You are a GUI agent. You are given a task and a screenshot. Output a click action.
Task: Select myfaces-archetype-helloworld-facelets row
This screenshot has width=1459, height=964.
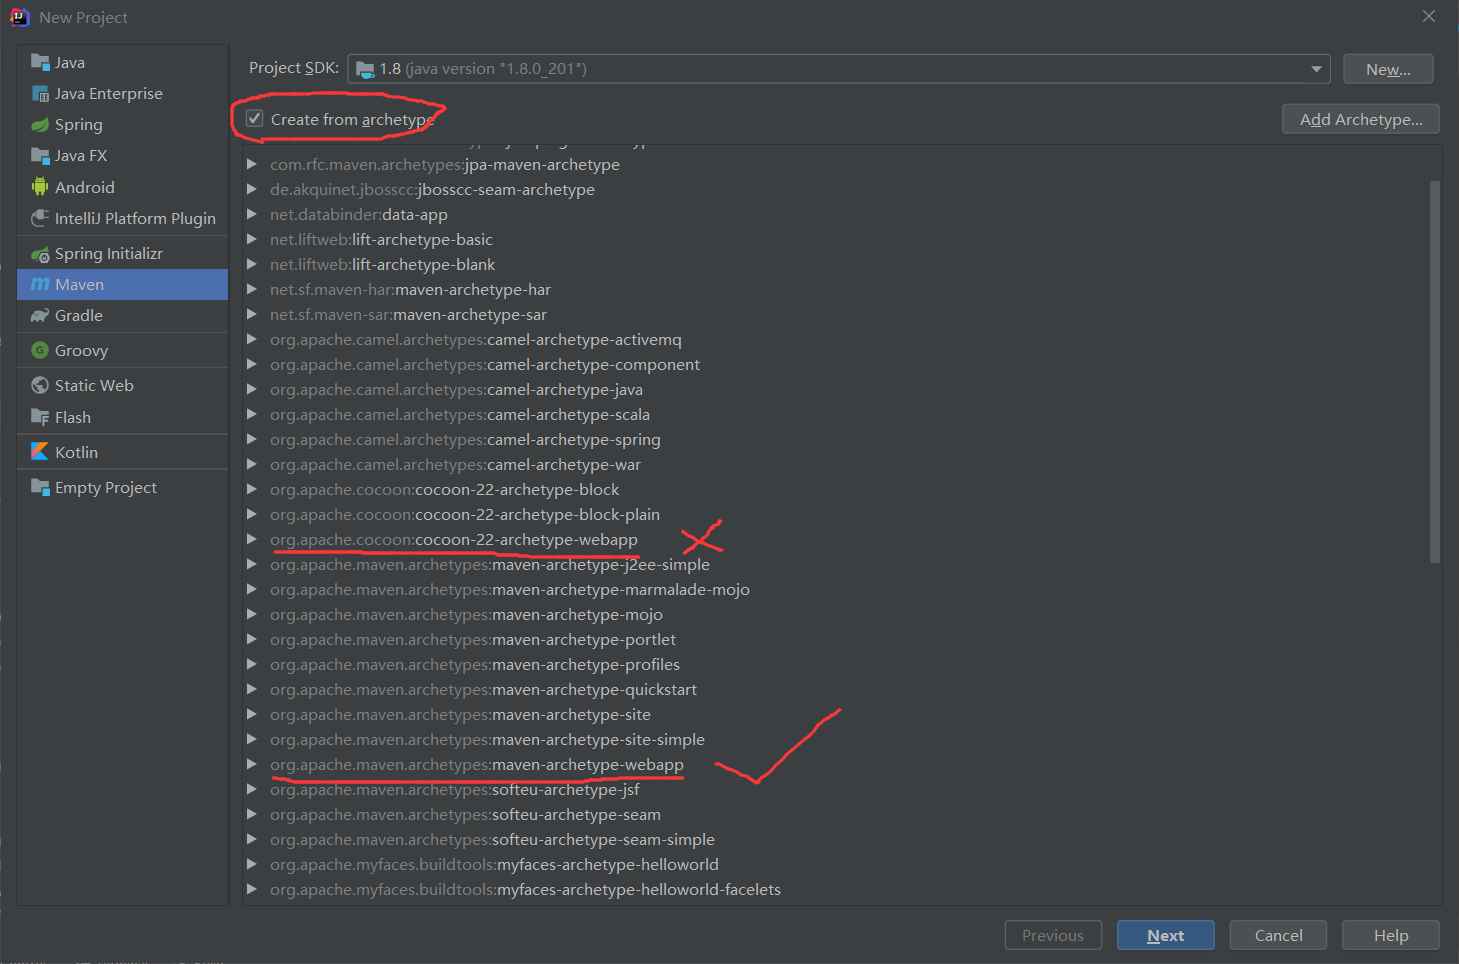click(836, 889)
